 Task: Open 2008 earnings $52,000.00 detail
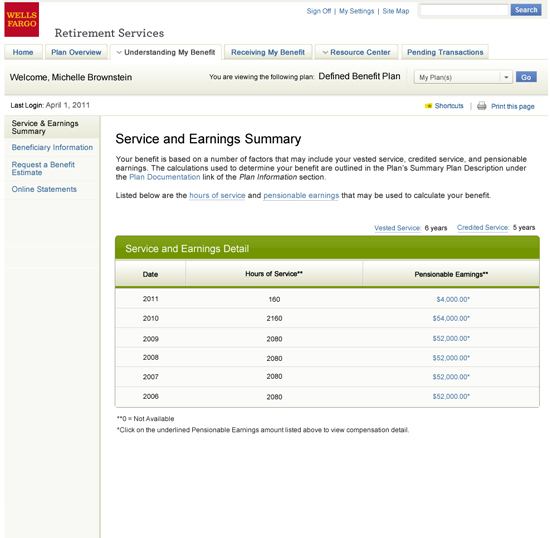[x=451, y=358]
